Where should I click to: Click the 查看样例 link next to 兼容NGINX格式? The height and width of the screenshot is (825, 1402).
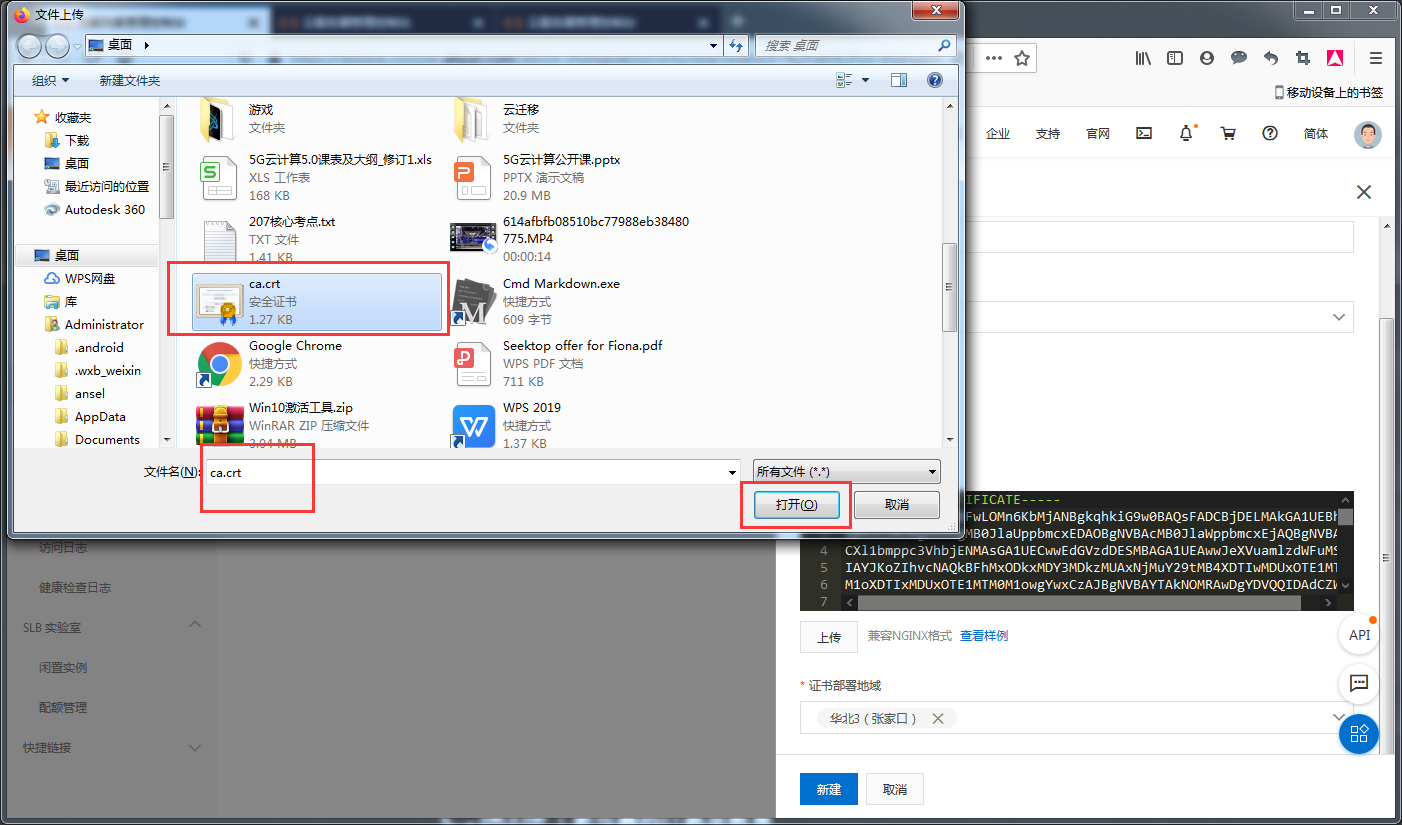983,634
